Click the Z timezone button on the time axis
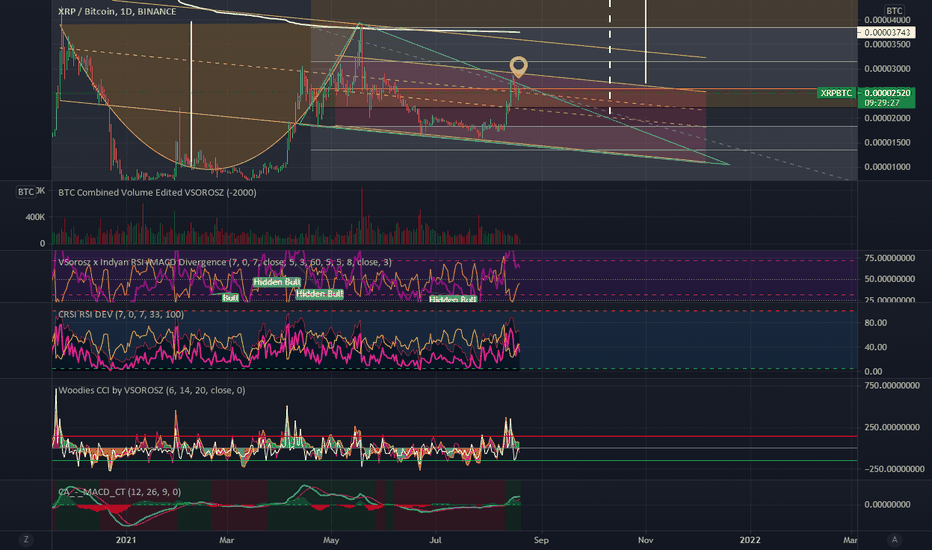Viewport: 932px width, 550px height. point(26,540)
